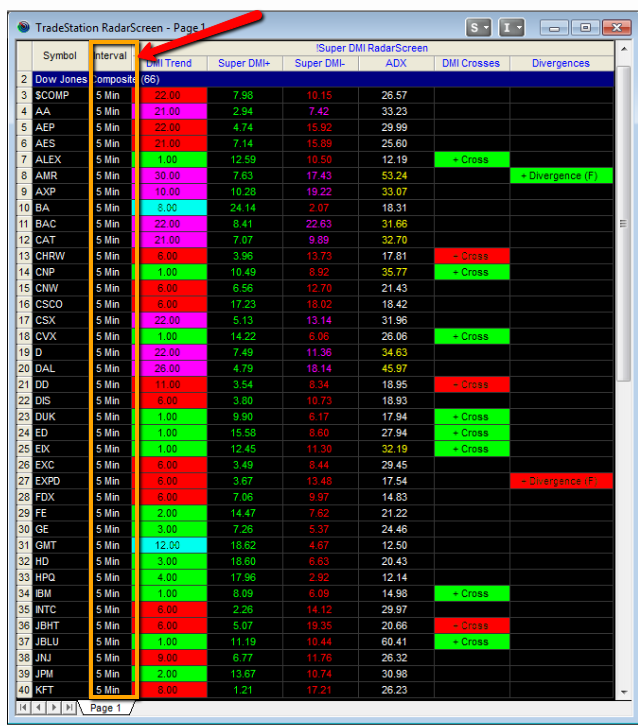Click 5 Min interval cell for CAT
The width and height of the screenshot is (638, 726).
pyautogui.click(x=110, y=240)
